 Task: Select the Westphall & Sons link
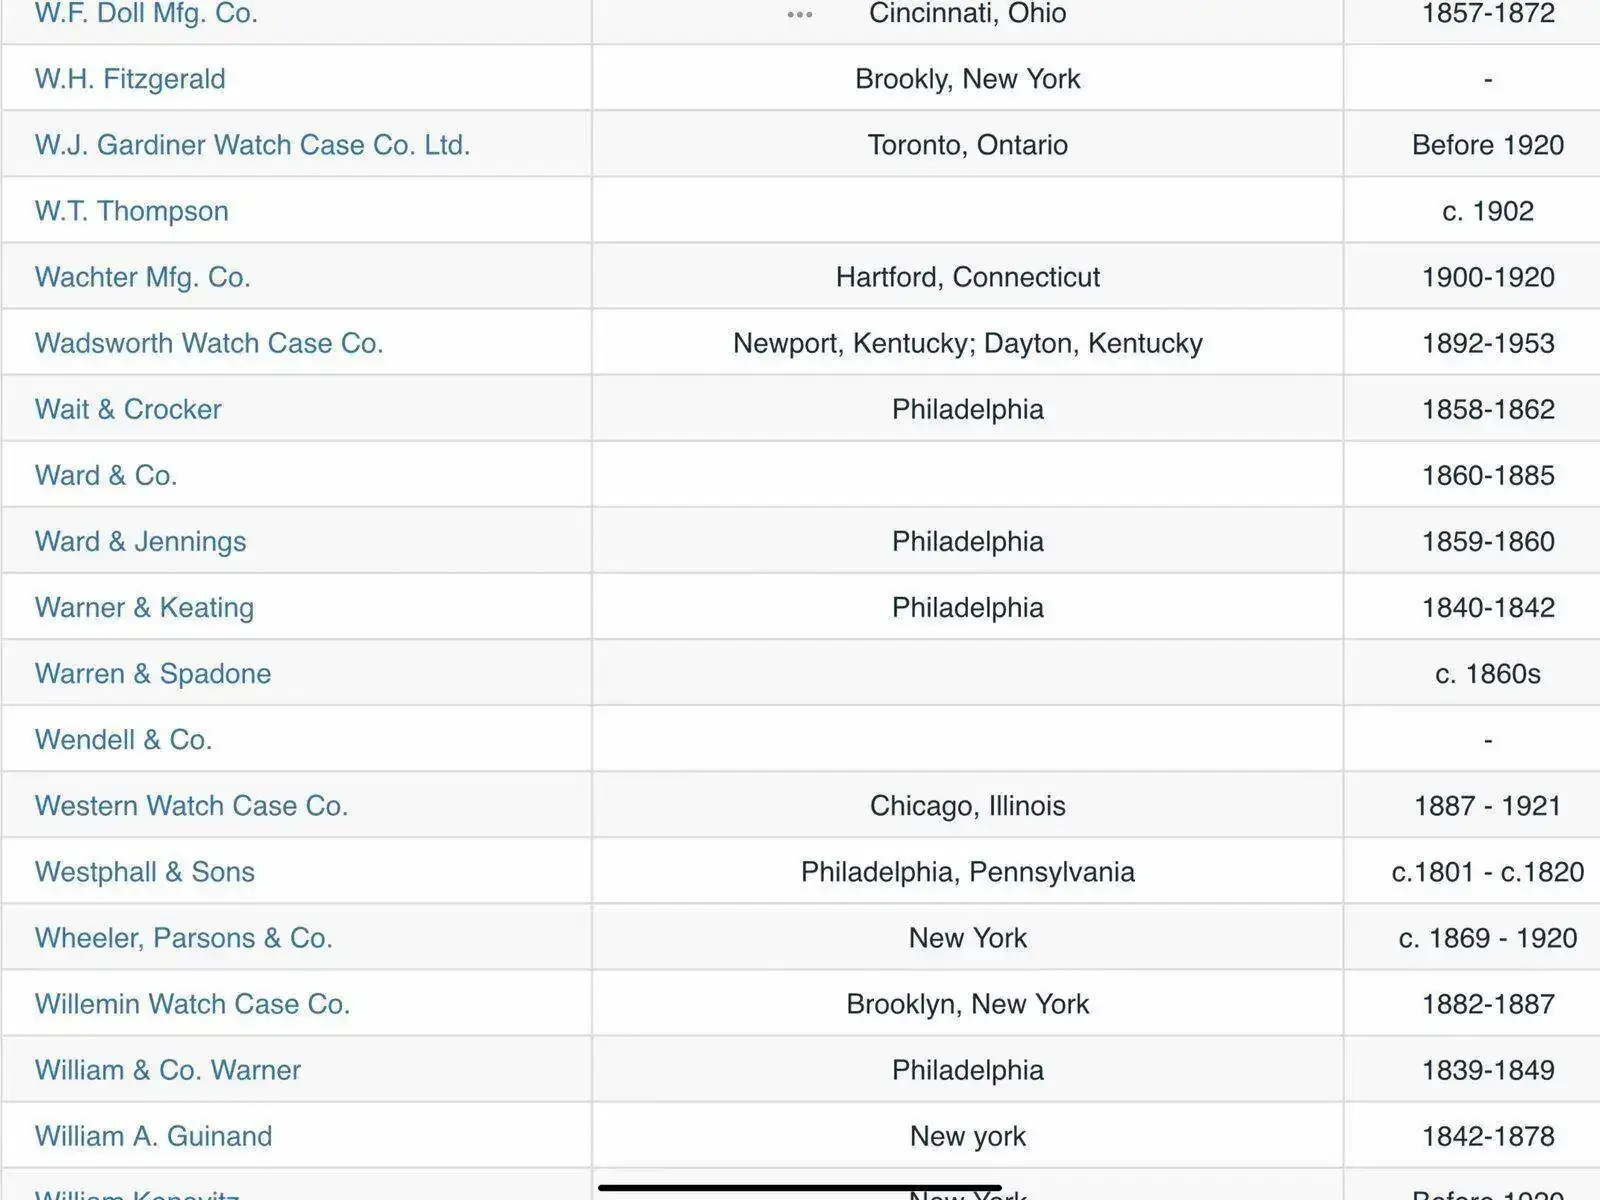[145, 871]
